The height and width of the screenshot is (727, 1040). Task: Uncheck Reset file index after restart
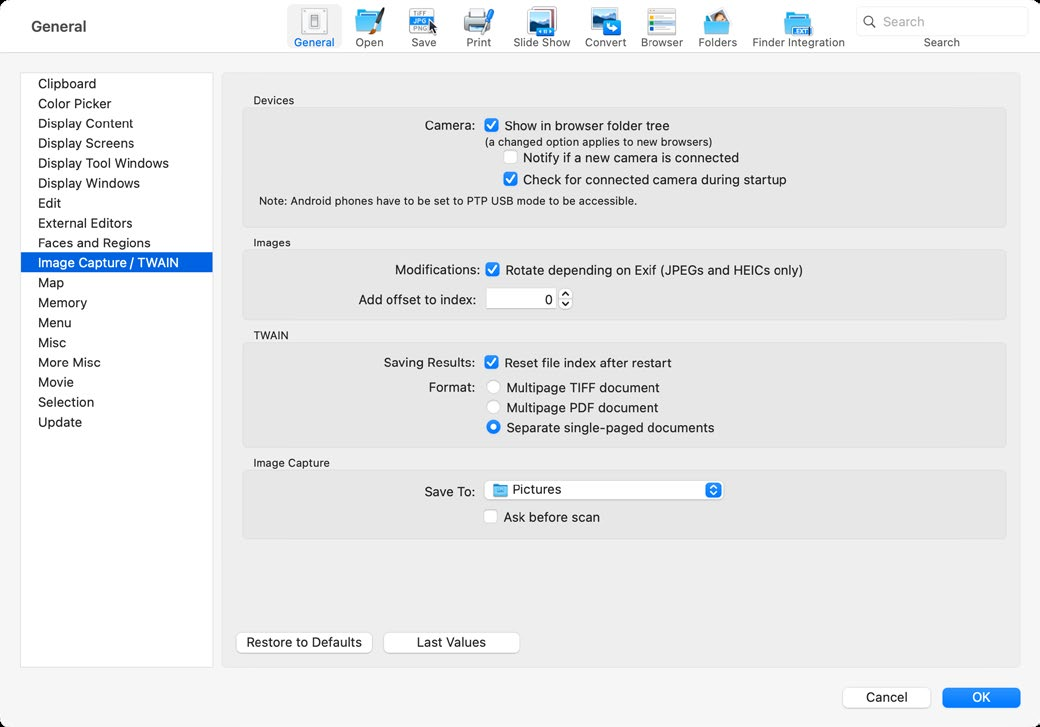(491, 362)
